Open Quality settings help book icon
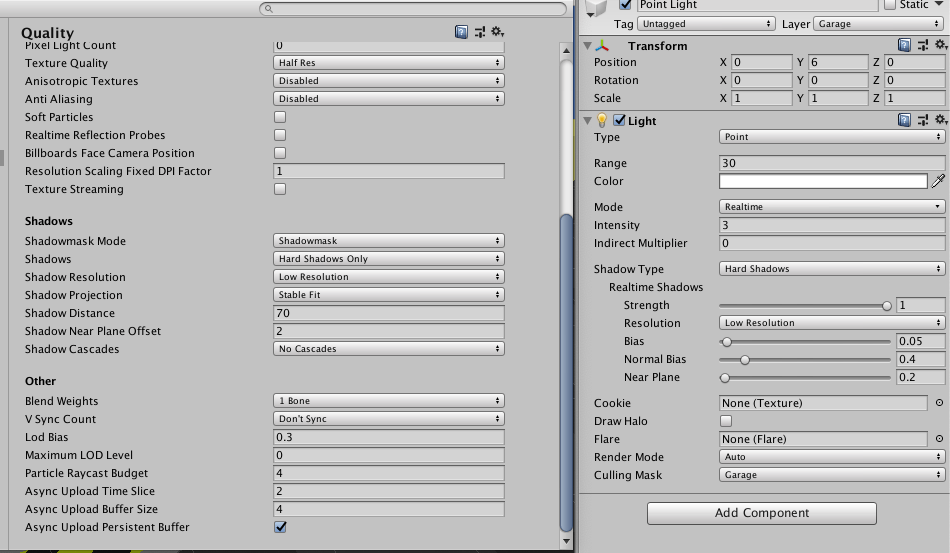 [461, 32]
